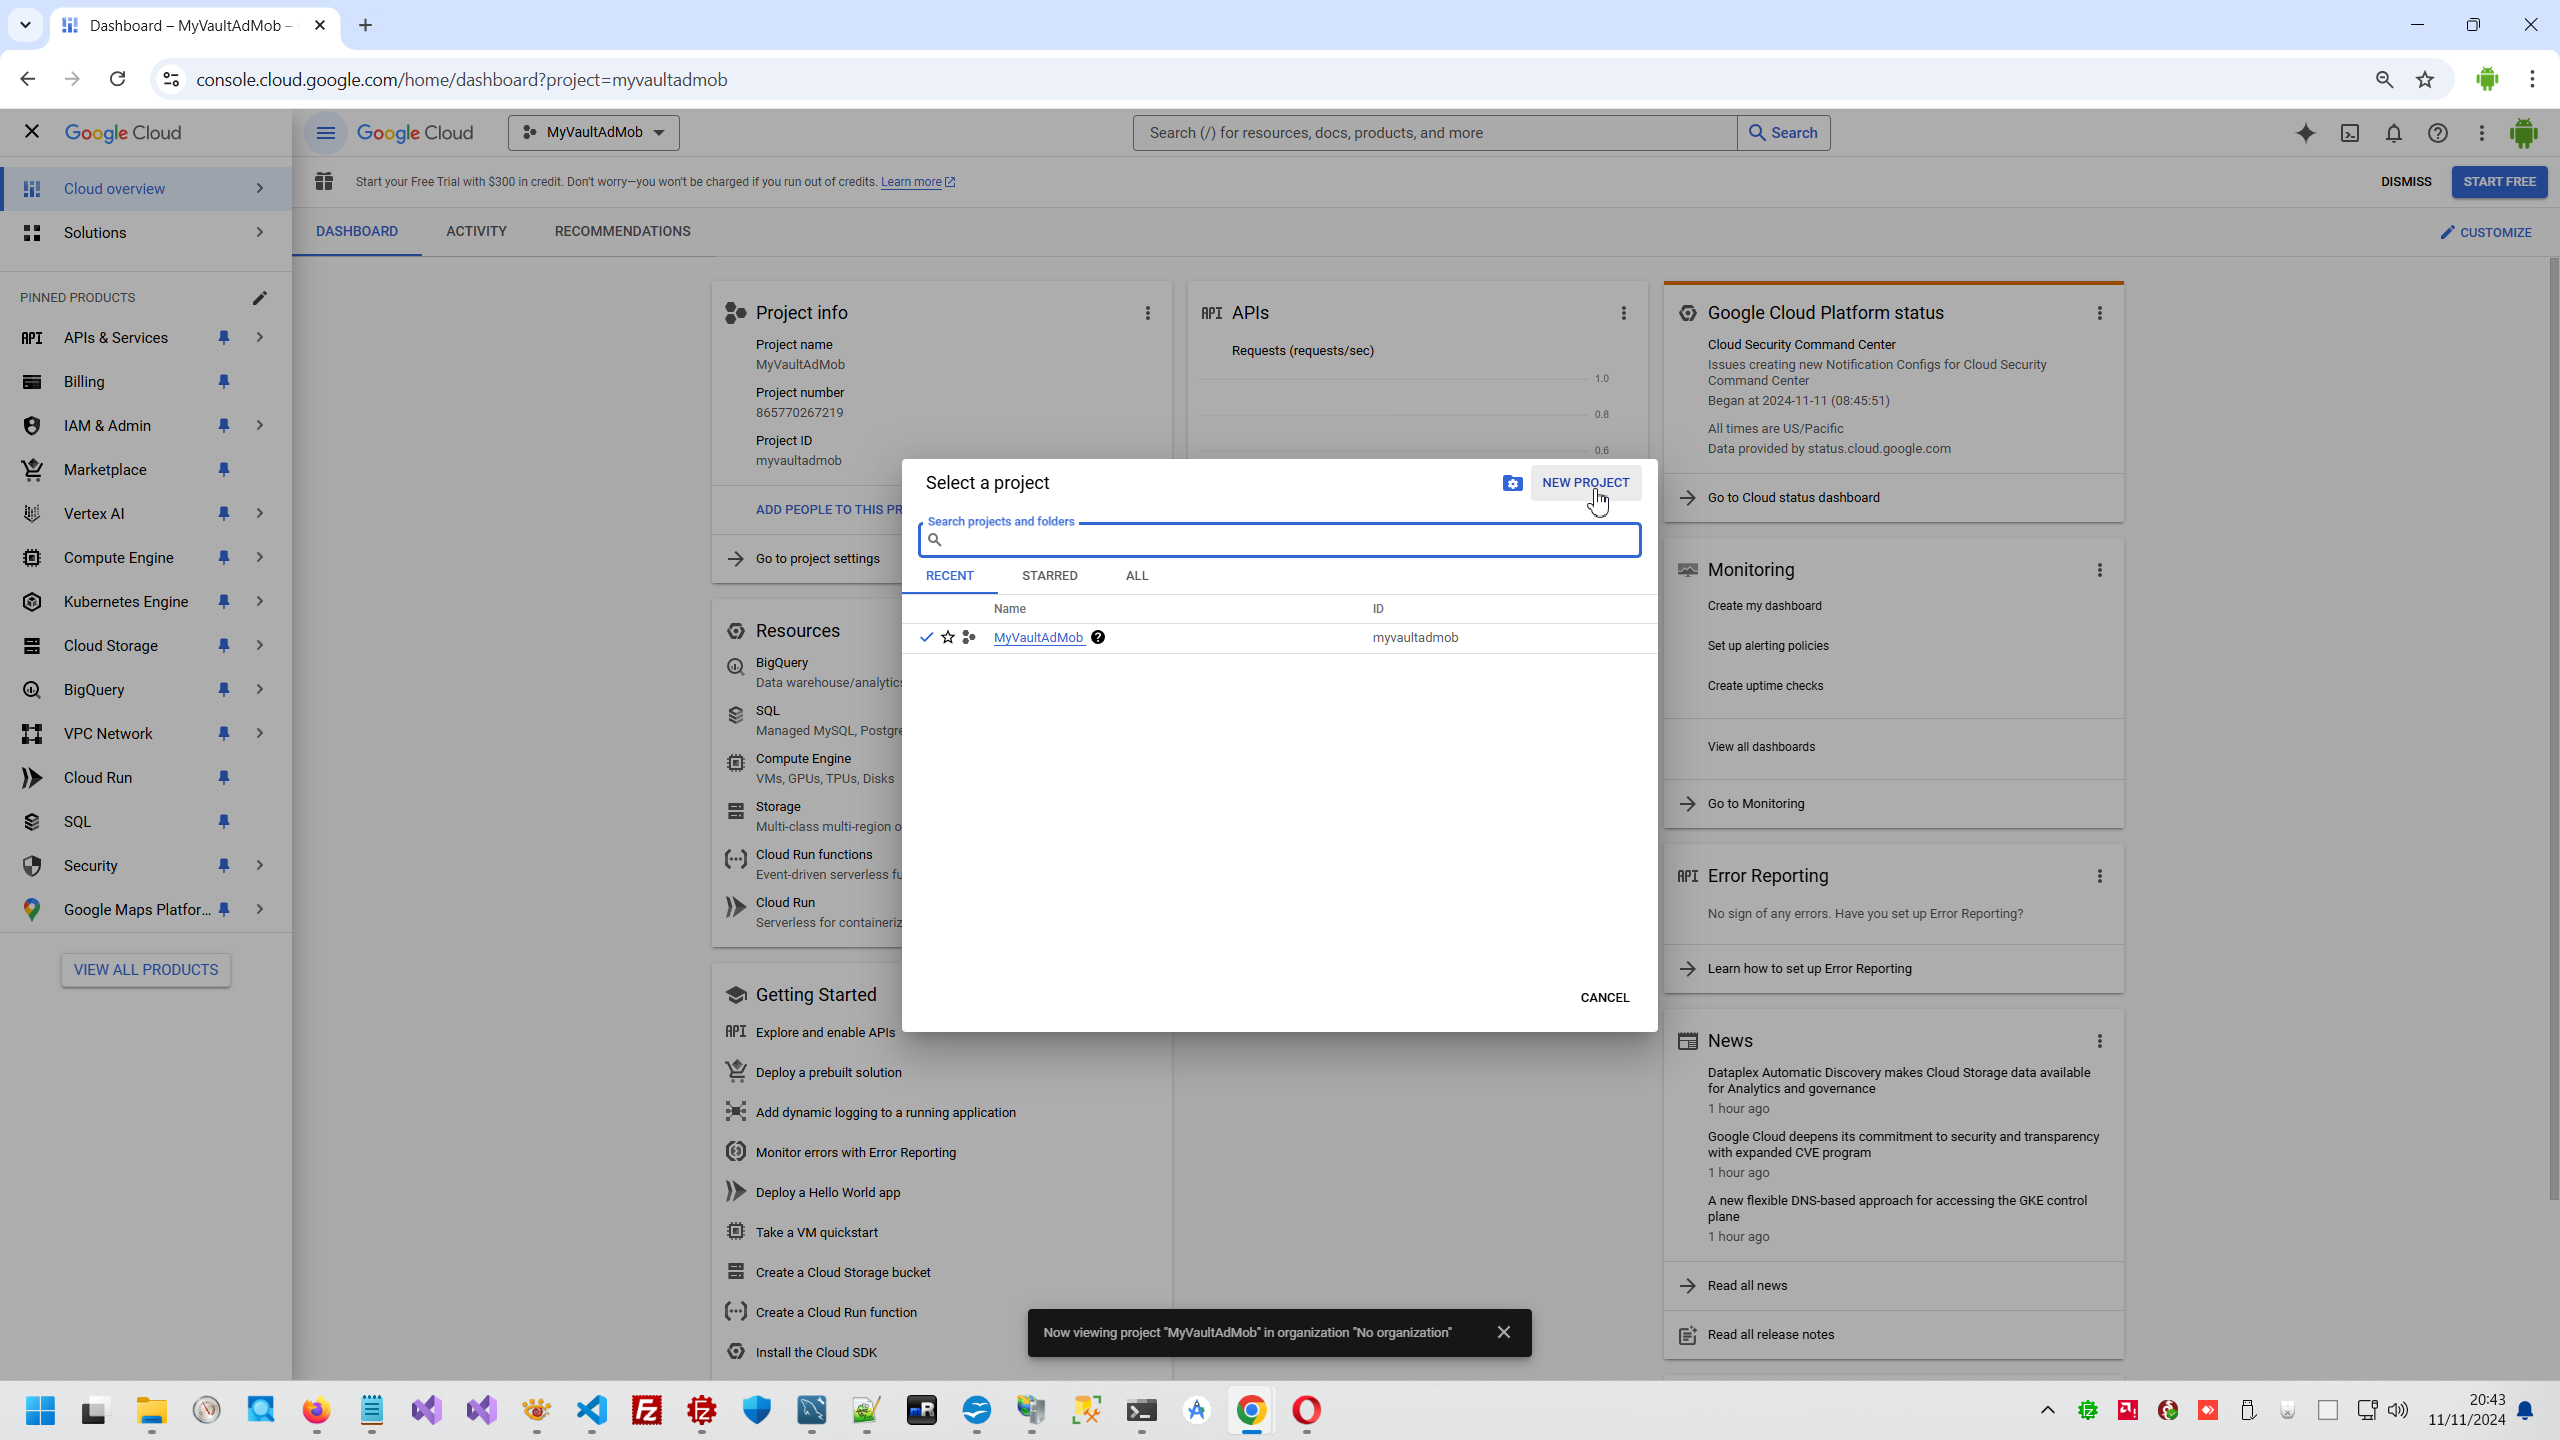
Task: Star the MyVaultAdMob project
Action: pos(947,637)
